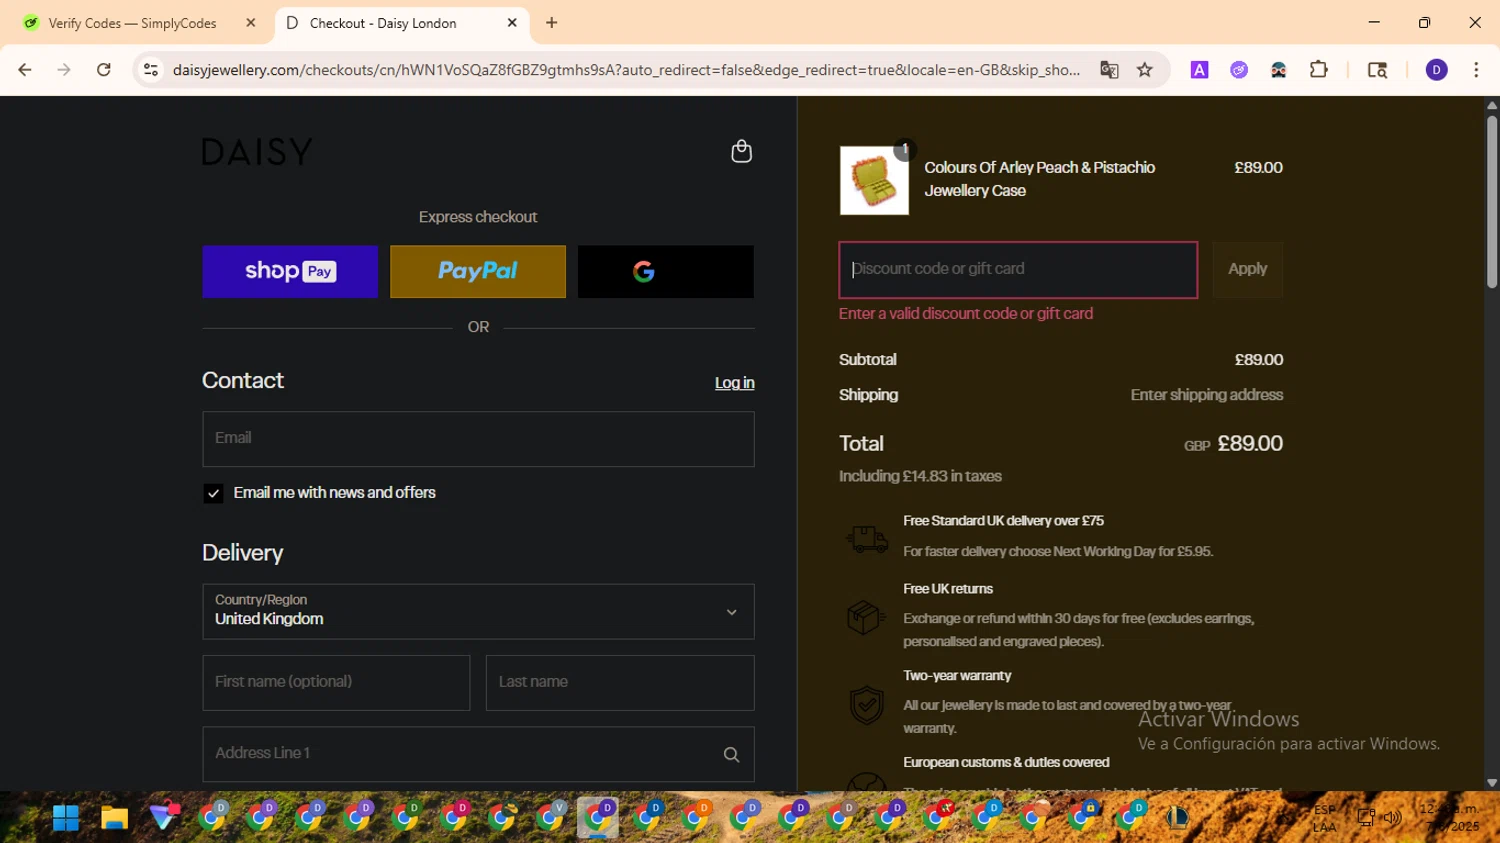The image size is (1500, 843).
Task: Open File Explorer from taskbar
Action: click(114, 818)
